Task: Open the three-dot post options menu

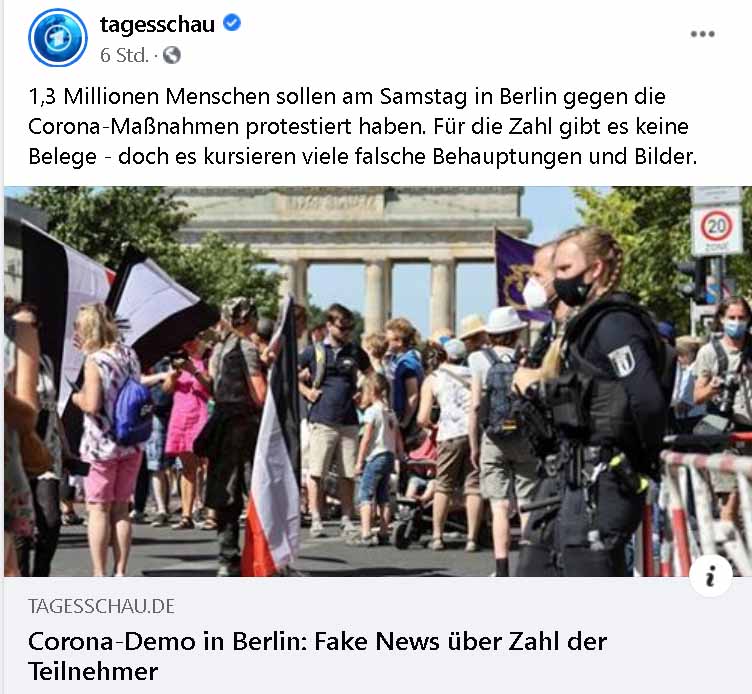Action: [x=703, y=34]
